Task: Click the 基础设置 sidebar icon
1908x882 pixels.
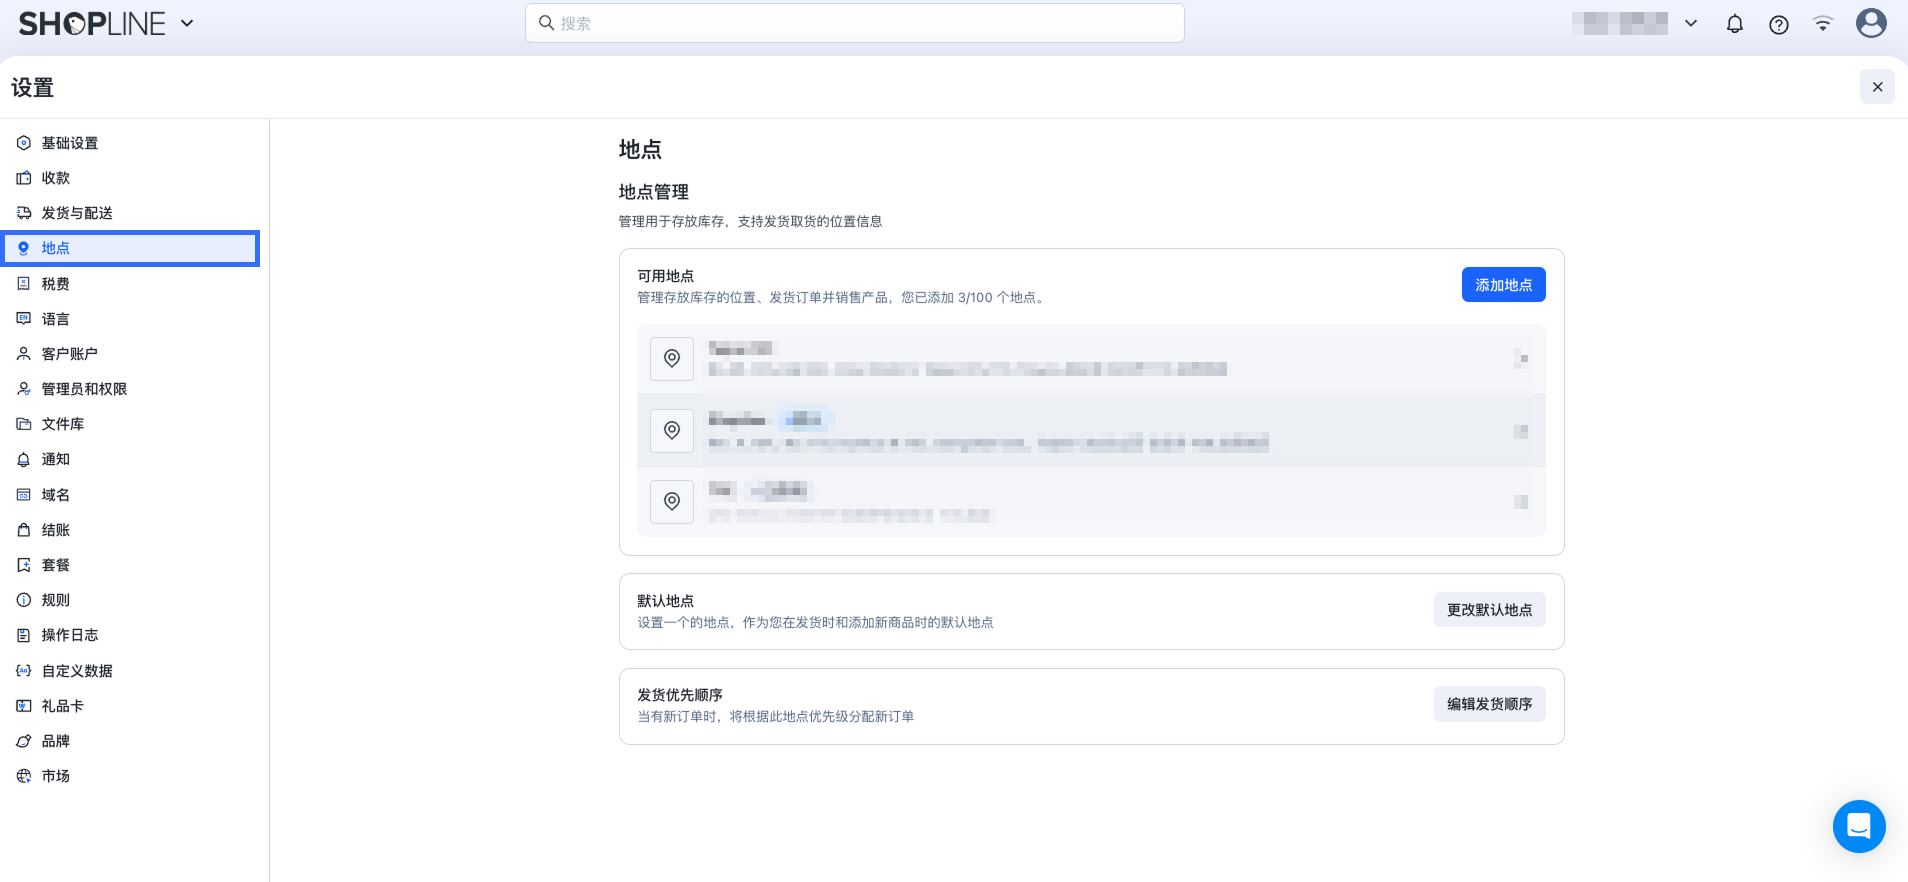Action: [24, 143]
